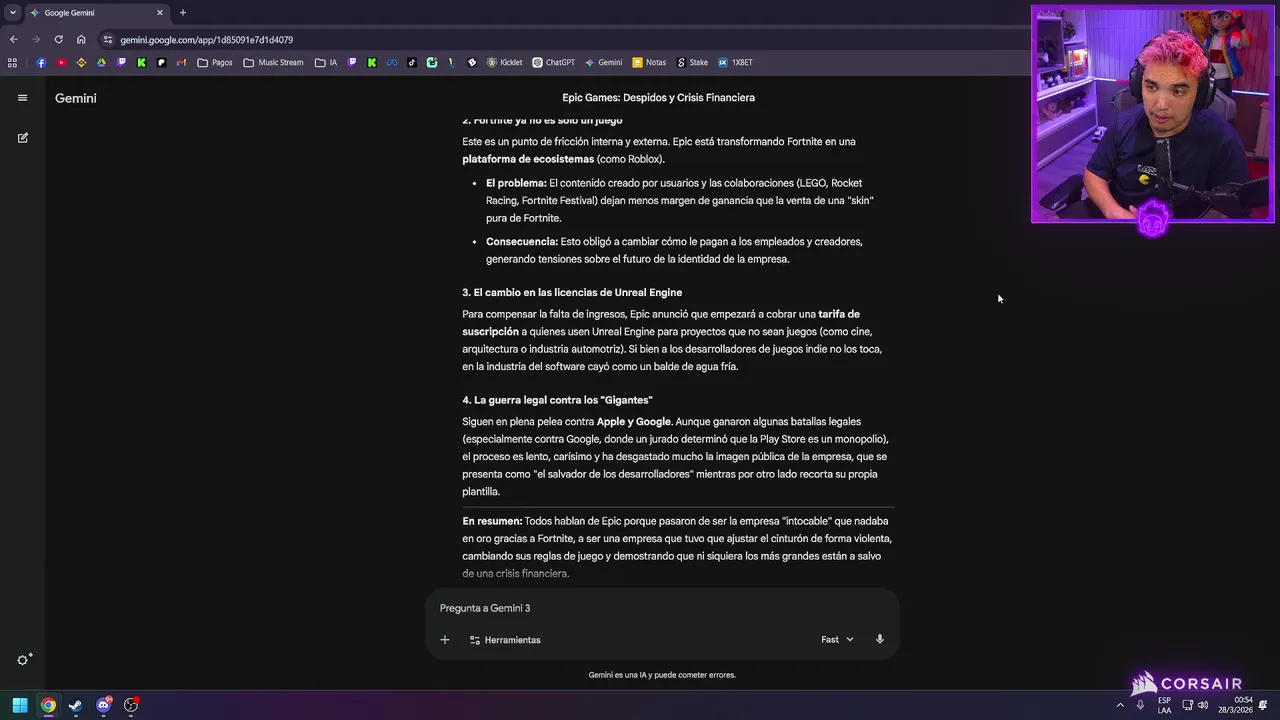Viewport: 1280px width, 720px height.
Task: Click the site info icon in address bar
Action: coord(107,40)
